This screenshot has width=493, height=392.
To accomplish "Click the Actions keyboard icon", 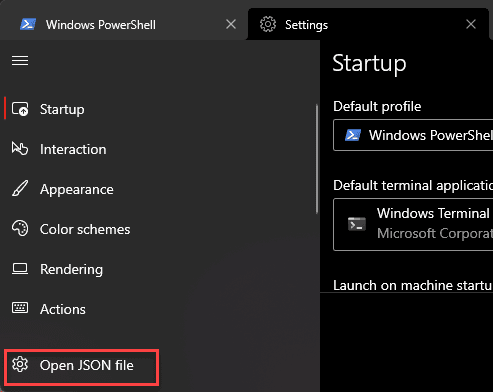I will (20, 308).
